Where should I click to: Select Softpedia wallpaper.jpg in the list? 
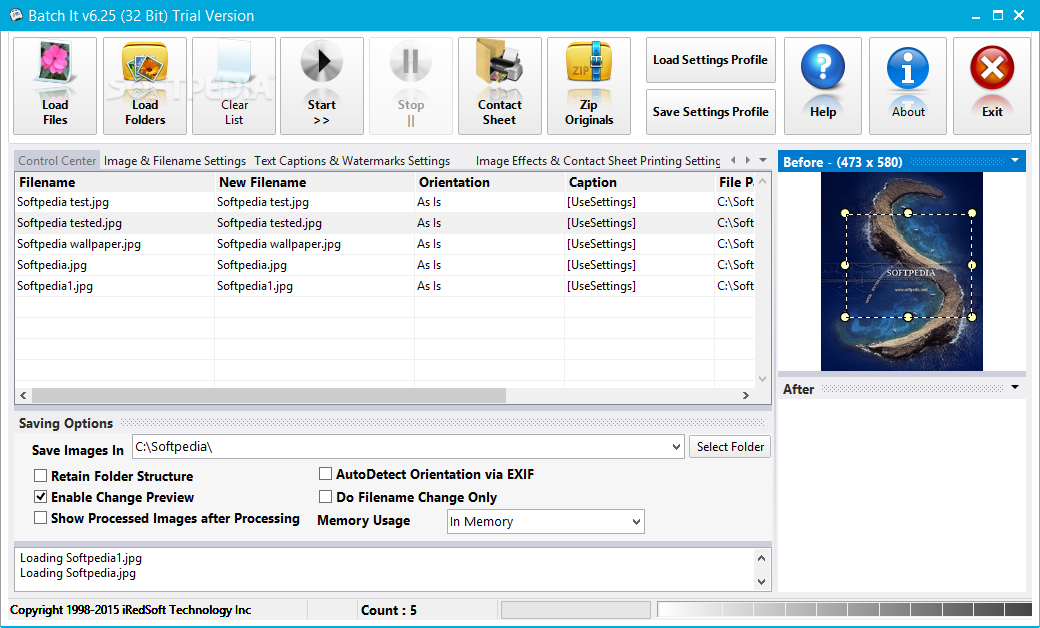point(79,244)
